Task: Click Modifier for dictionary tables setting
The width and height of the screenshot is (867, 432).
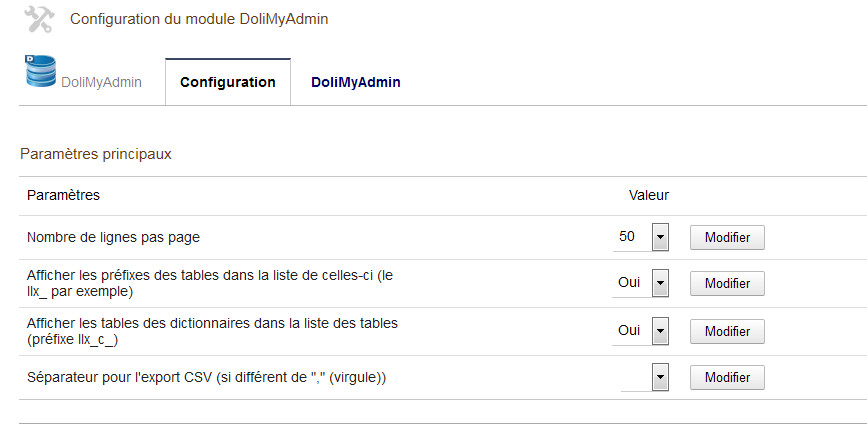Action: (727, 331)
